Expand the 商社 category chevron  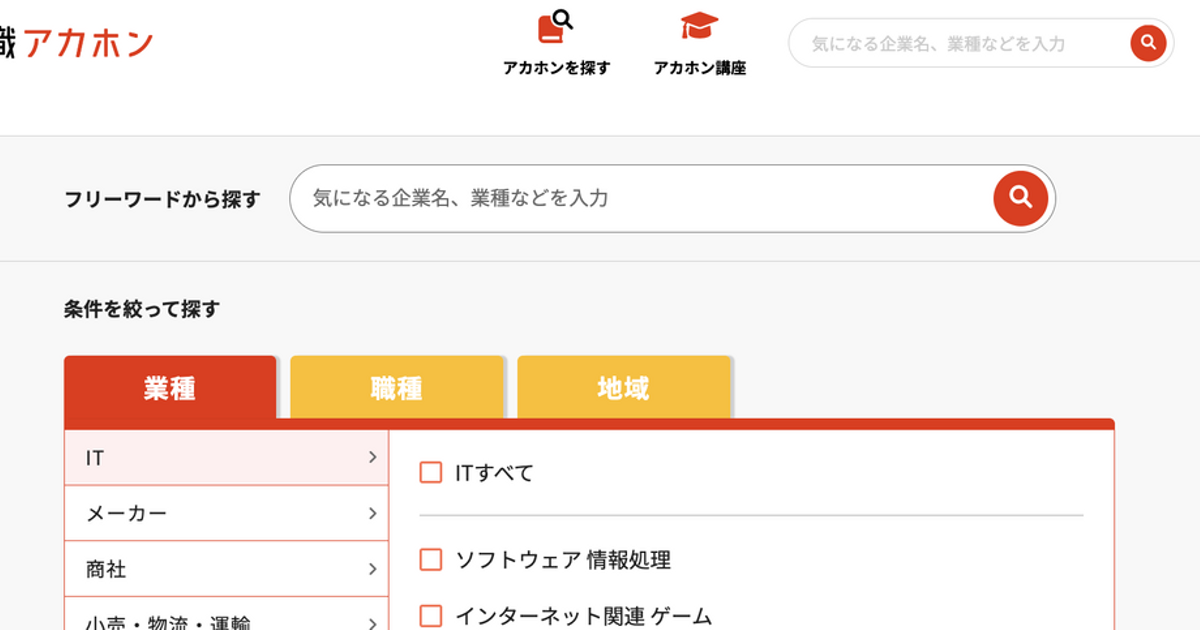tap(372, 569)
